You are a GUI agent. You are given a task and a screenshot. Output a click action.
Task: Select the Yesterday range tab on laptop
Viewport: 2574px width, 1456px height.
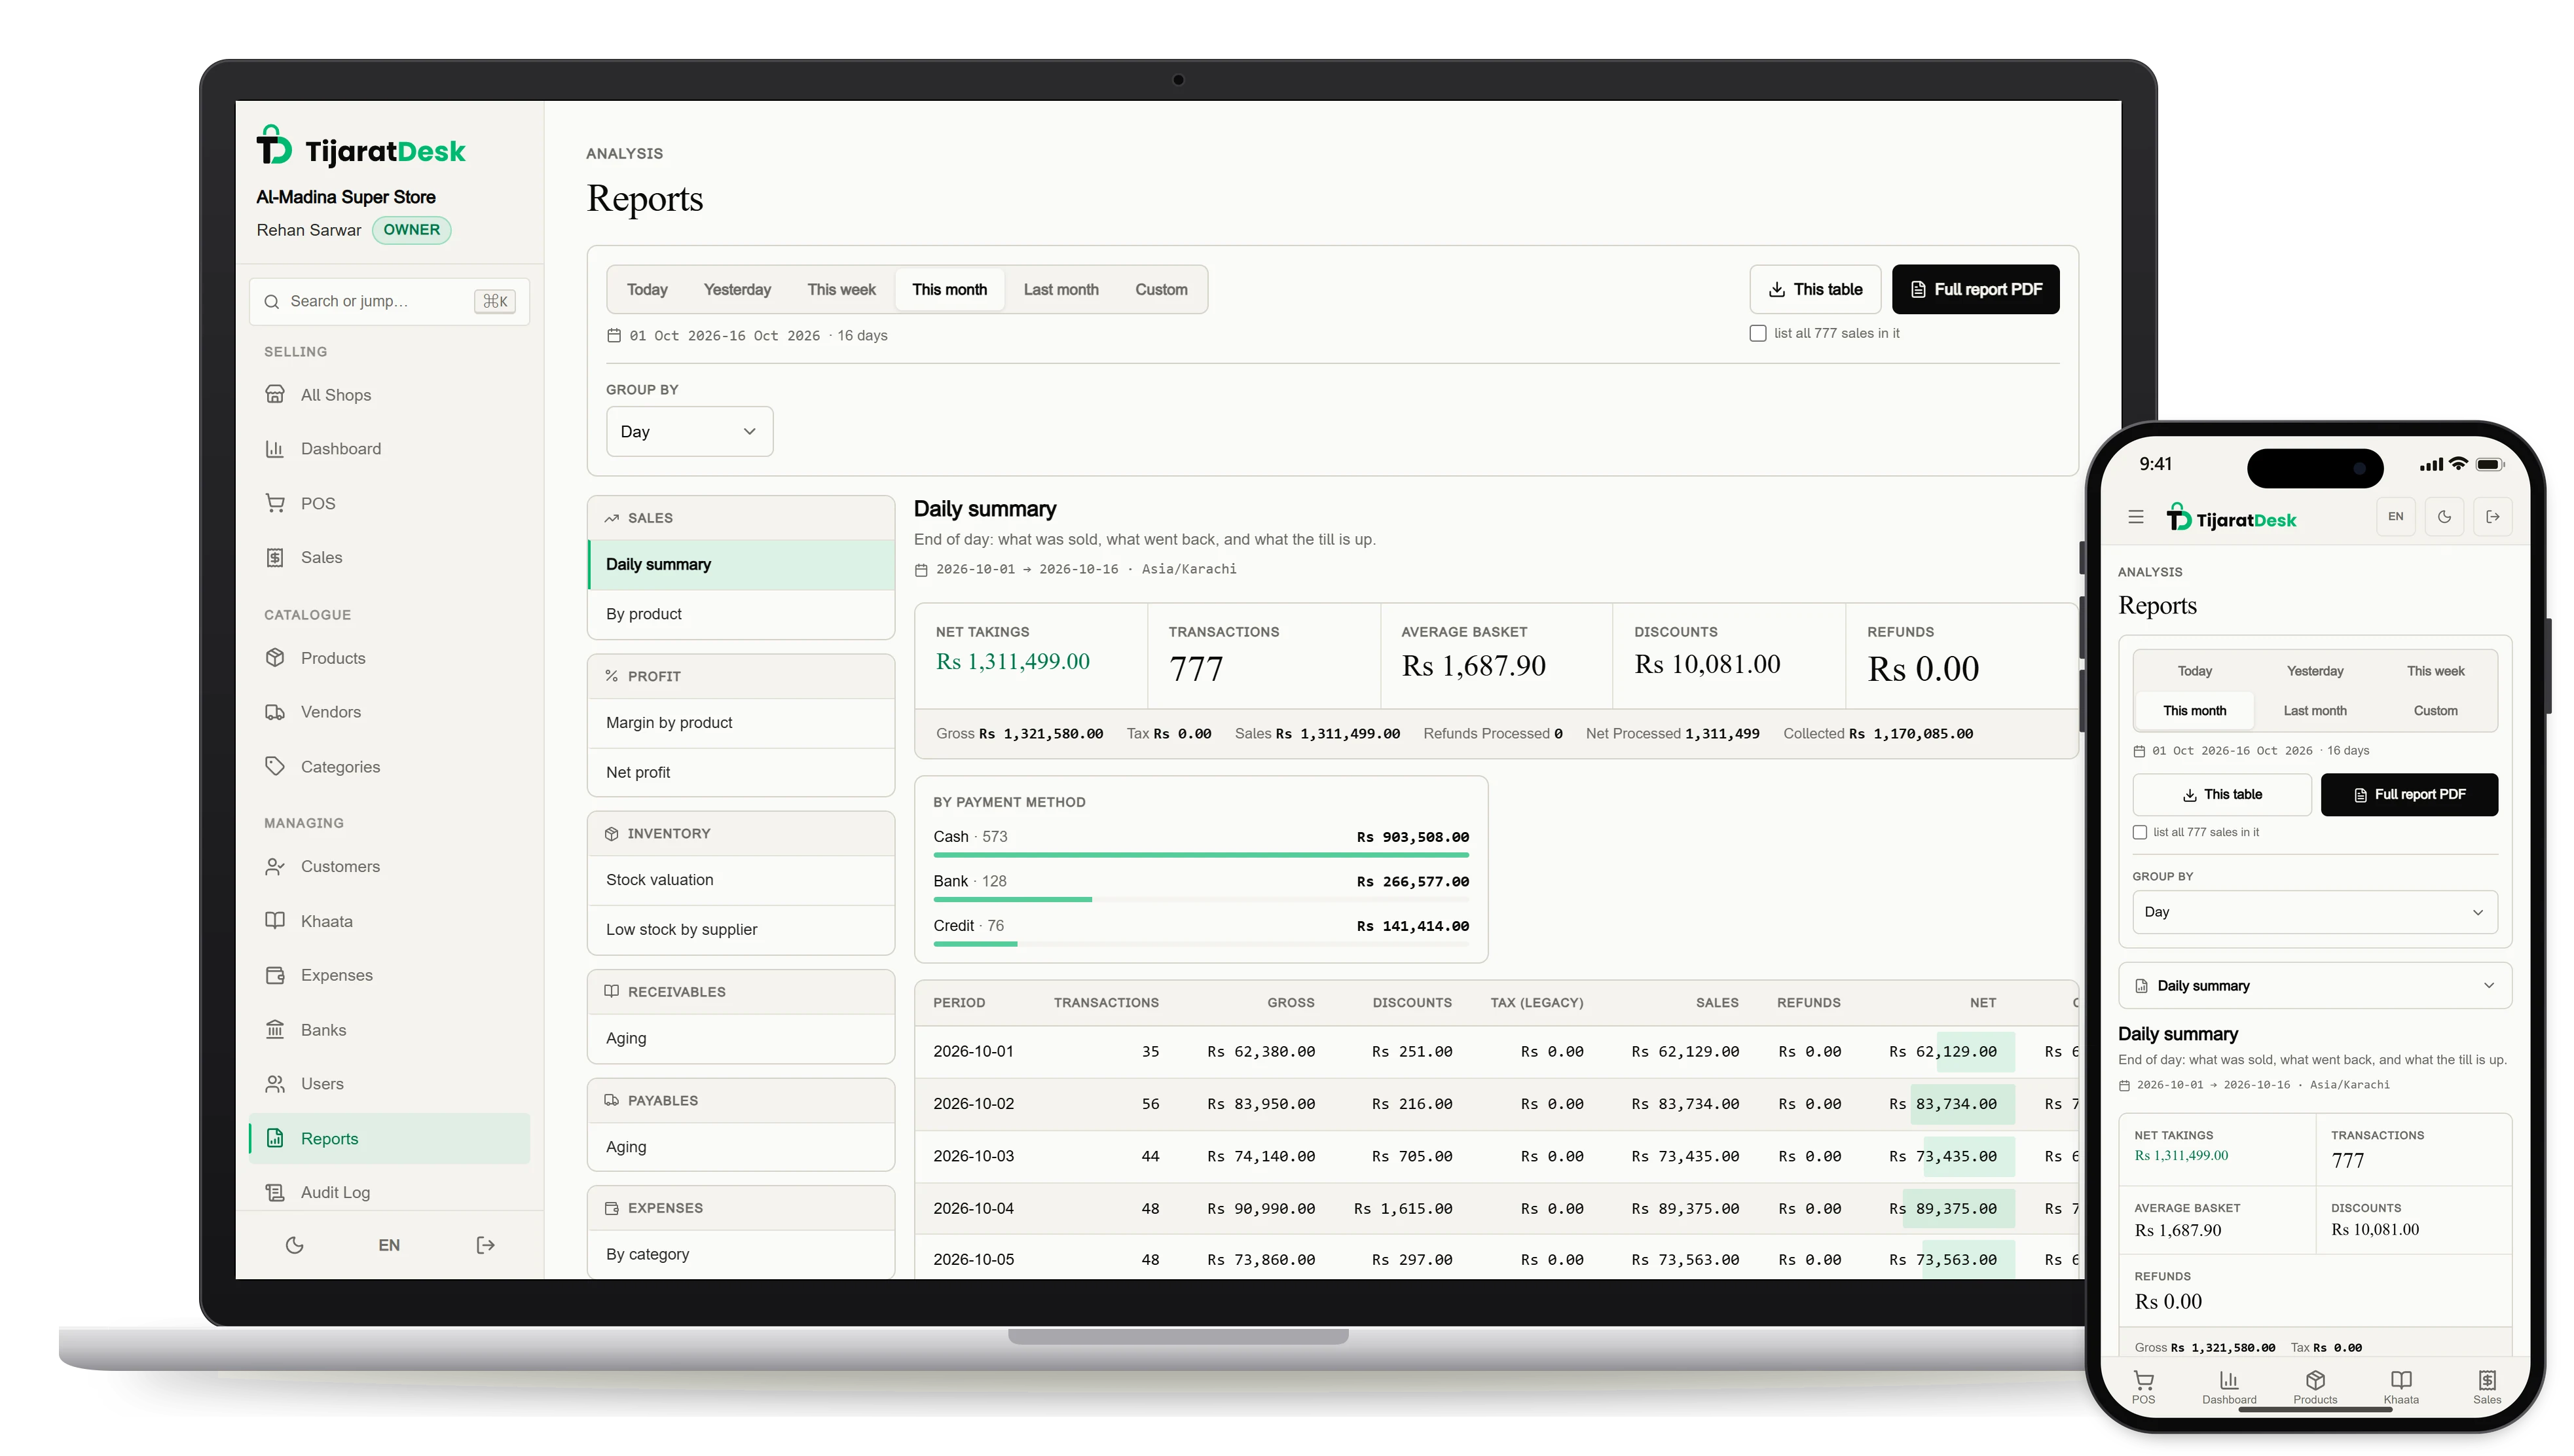coord(737,290)
